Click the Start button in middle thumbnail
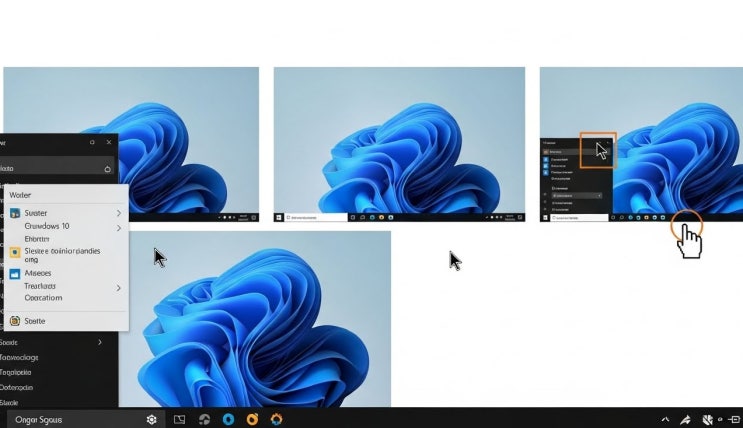This screenshot has width=743, height=428. pyautogui.click(x=279, y=217)
